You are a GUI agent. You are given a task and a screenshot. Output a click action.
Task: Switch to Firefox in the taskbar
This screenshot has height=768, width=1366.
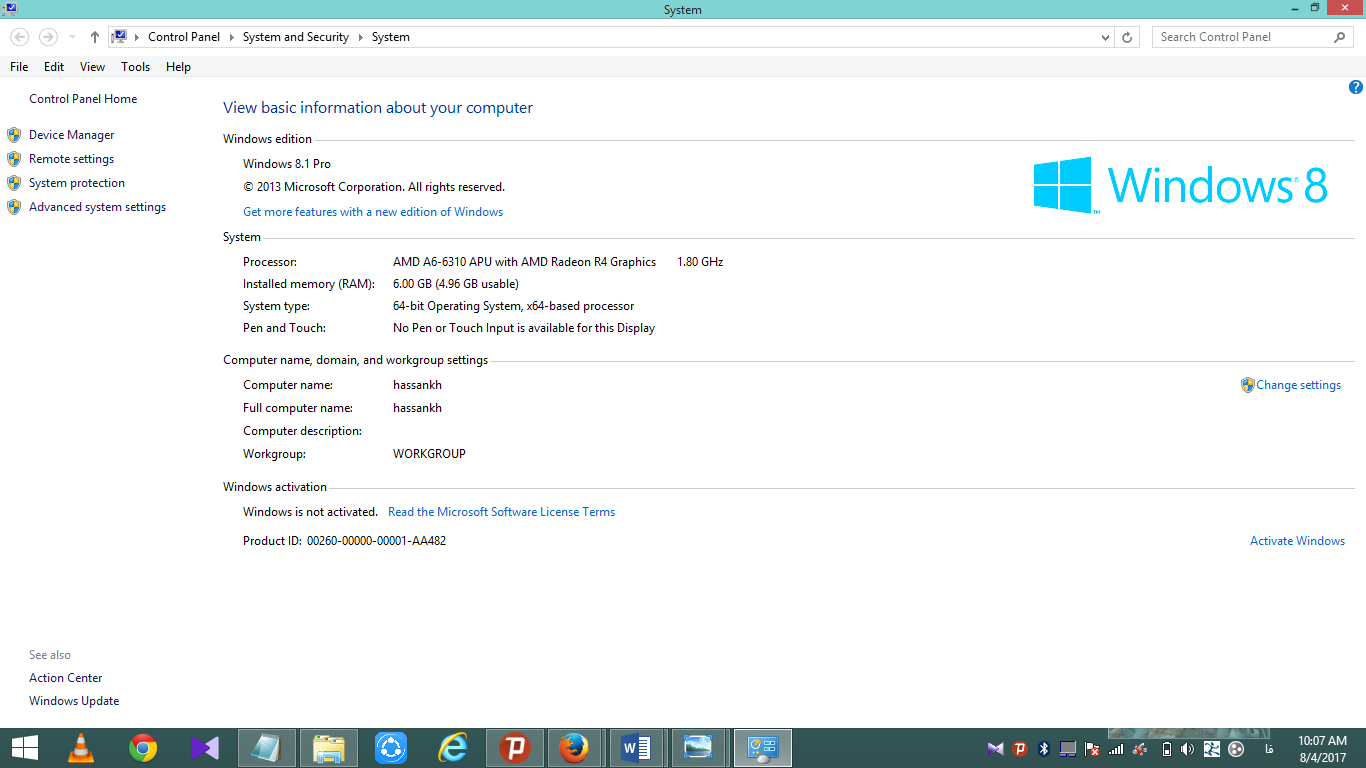click(x=573, y=748)
